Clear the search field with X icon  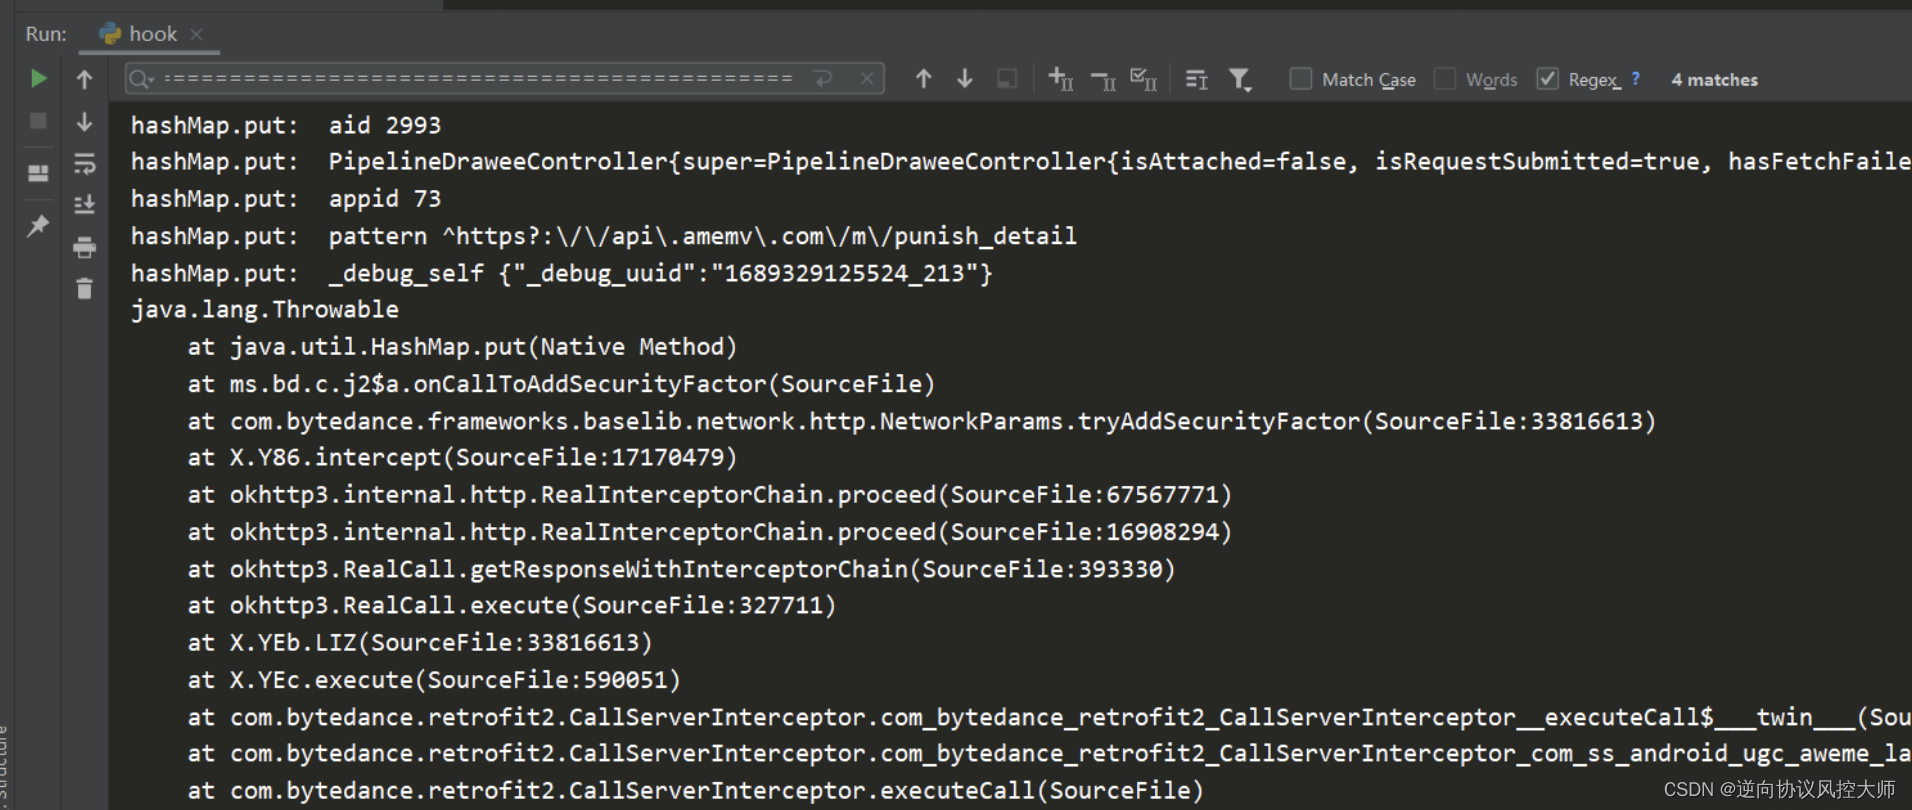click(867, 78)
